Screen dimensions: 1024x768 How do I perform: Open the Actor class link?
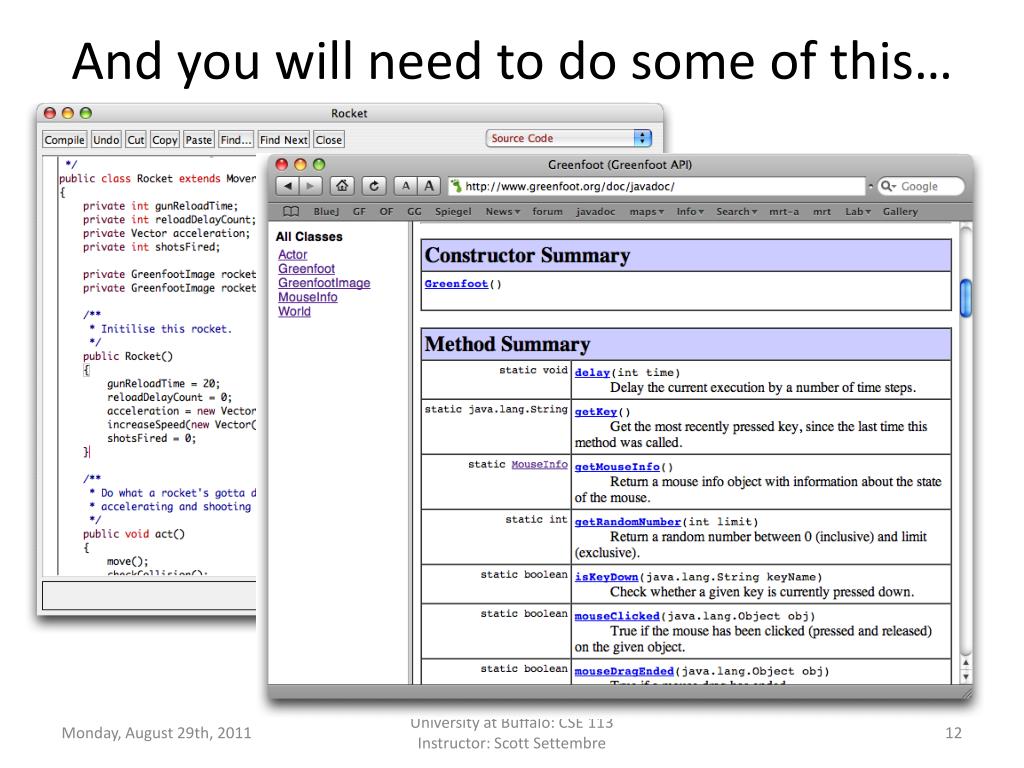point(293,255)
